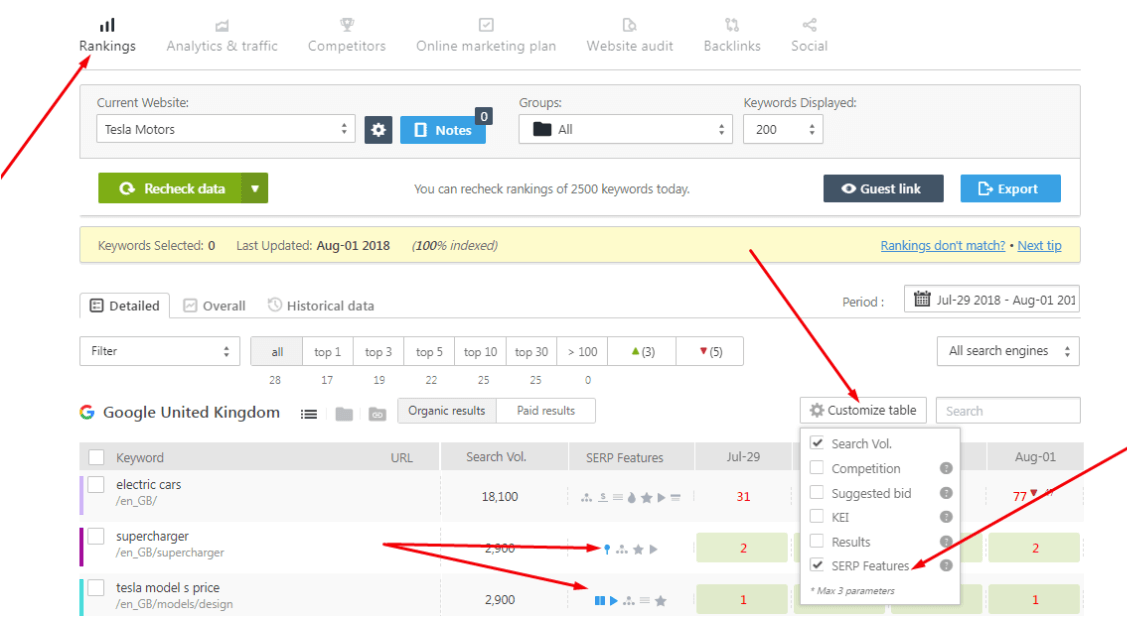This screenshot has height=632, width=1127.
Task: Open the Competitors tab
Action: [346, 36]
